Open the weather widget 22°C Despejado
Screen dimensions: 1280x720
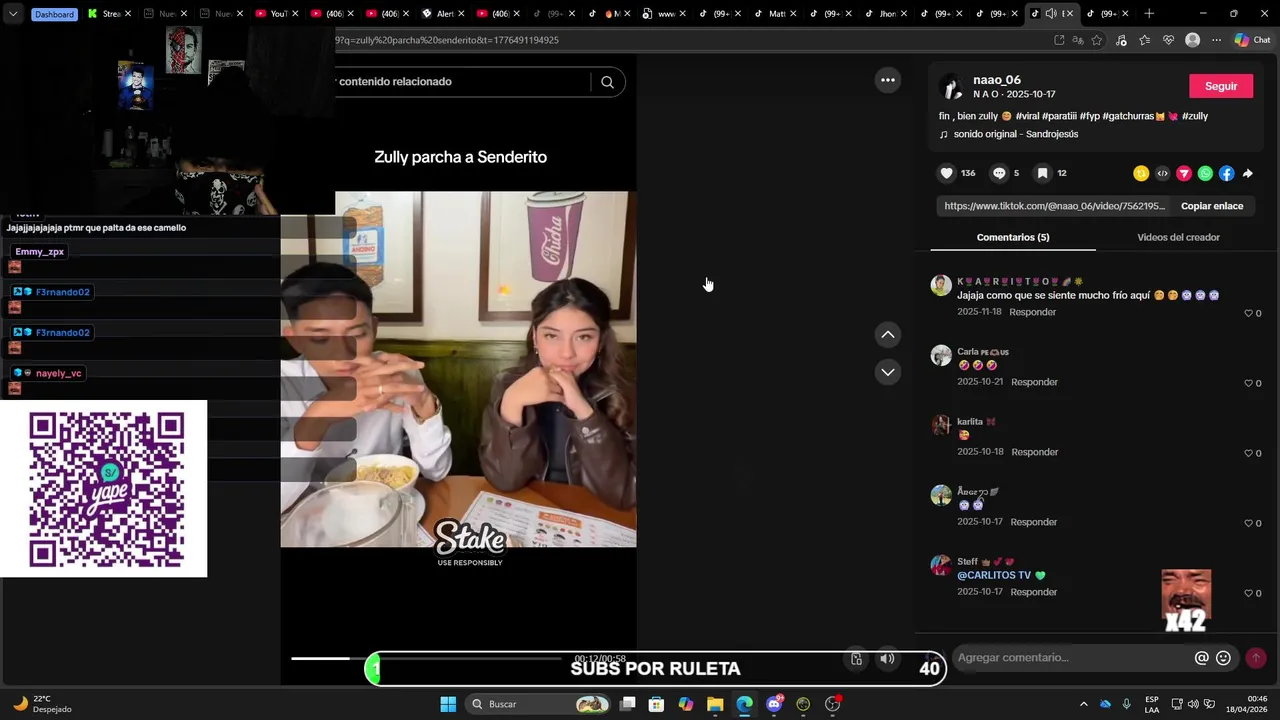tap(44, 704)
